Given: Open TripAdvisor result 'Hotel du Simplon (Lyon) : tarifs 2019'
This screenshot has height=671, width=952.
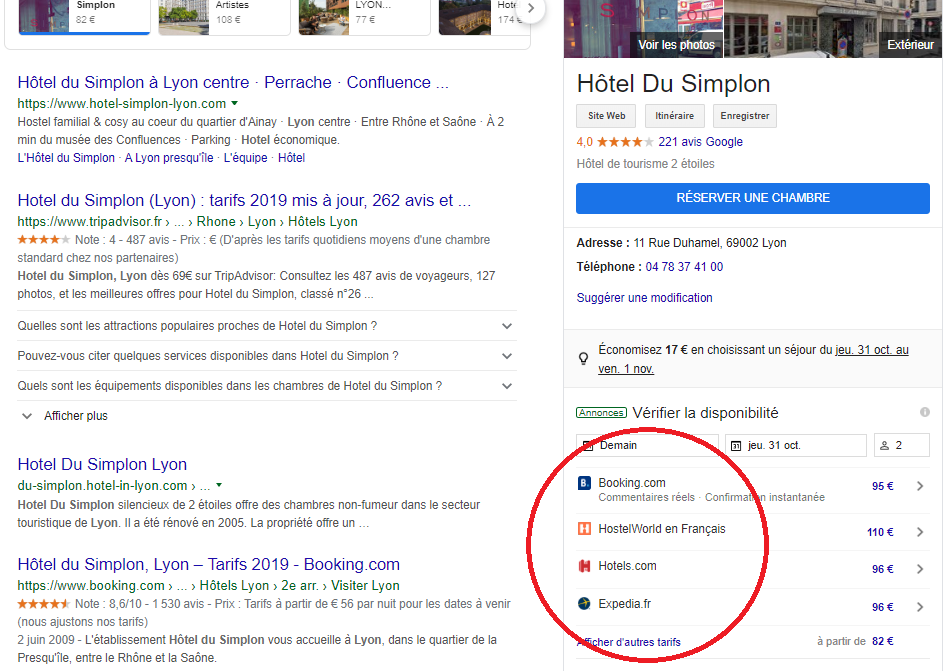Looking at the screenshot, I should [x=244, y=200].
